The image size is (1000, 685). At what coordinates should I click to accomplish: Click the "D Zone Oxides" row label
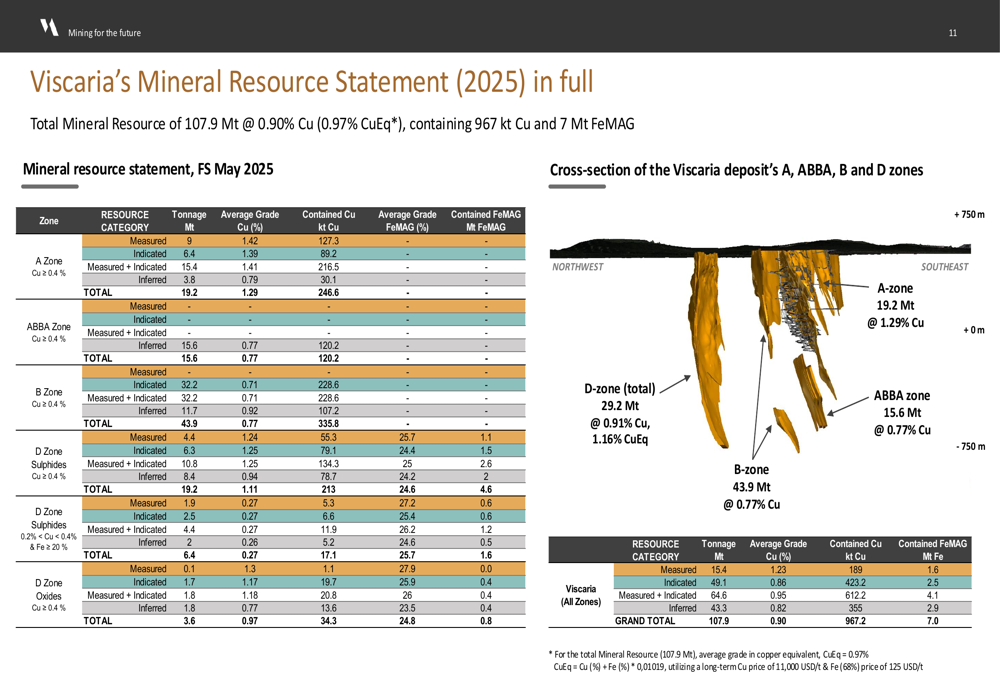coord(49,595)
